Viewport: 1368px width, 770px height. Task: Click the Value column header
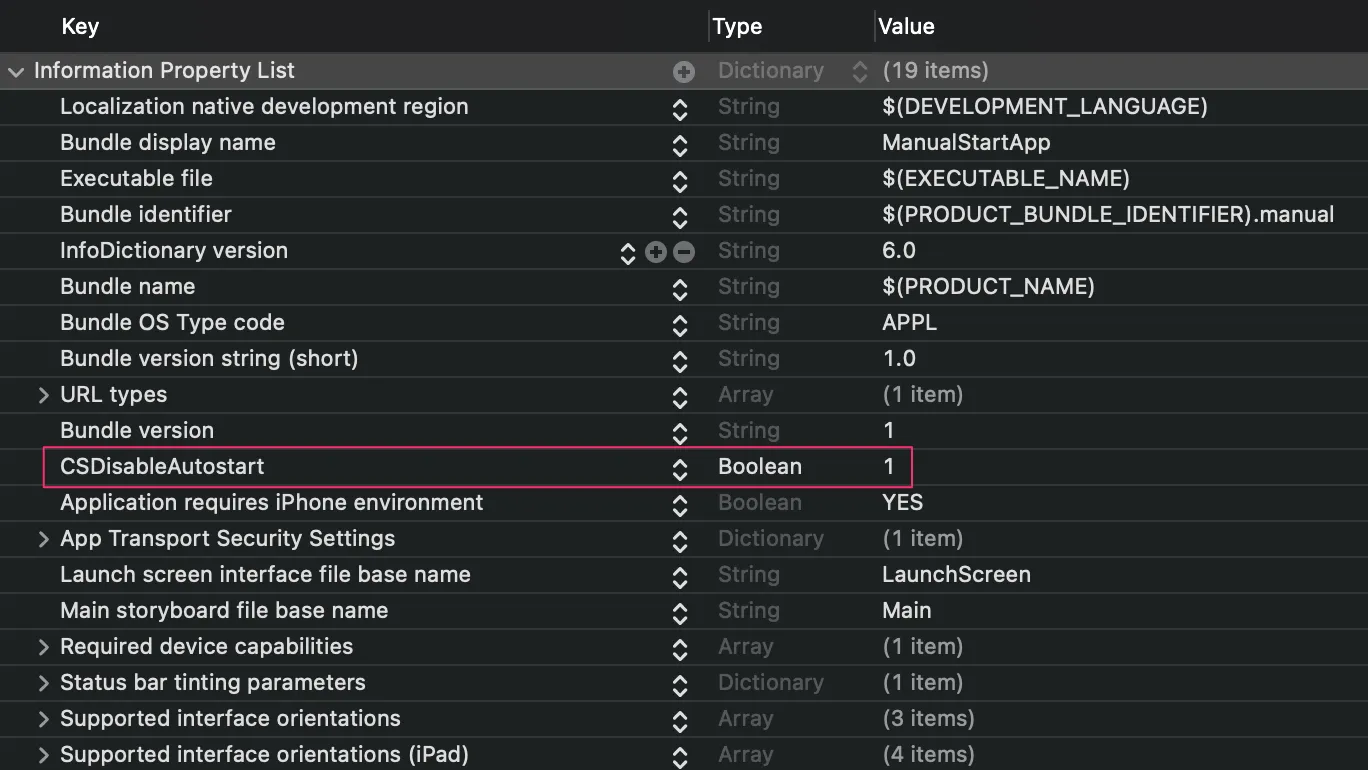[906, 27]
